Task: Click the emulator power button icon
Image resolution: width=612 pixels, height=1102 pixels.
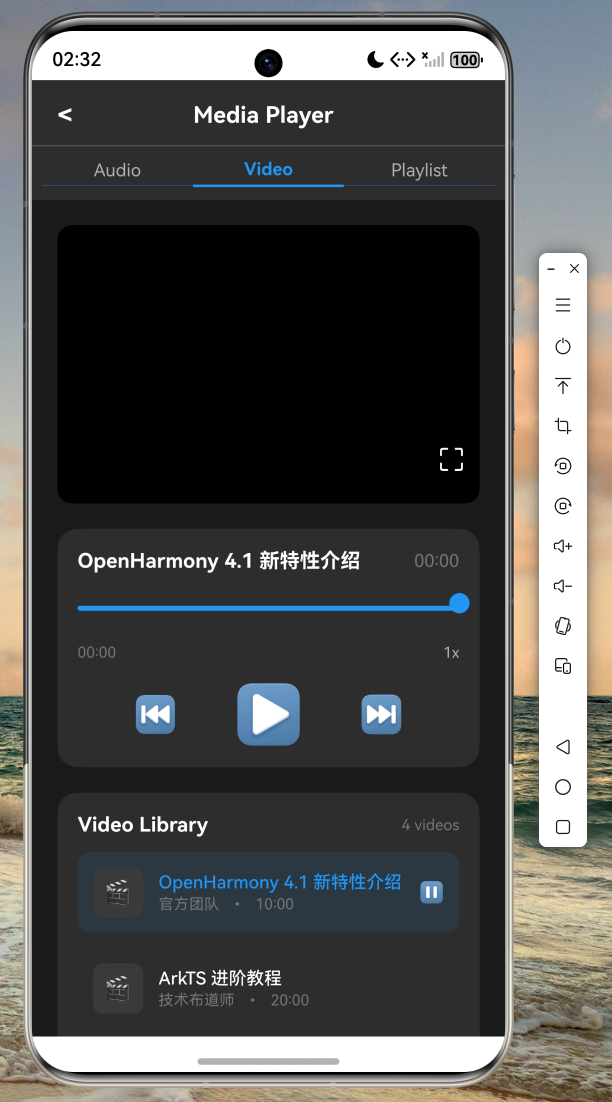Action: coord(563,346)
